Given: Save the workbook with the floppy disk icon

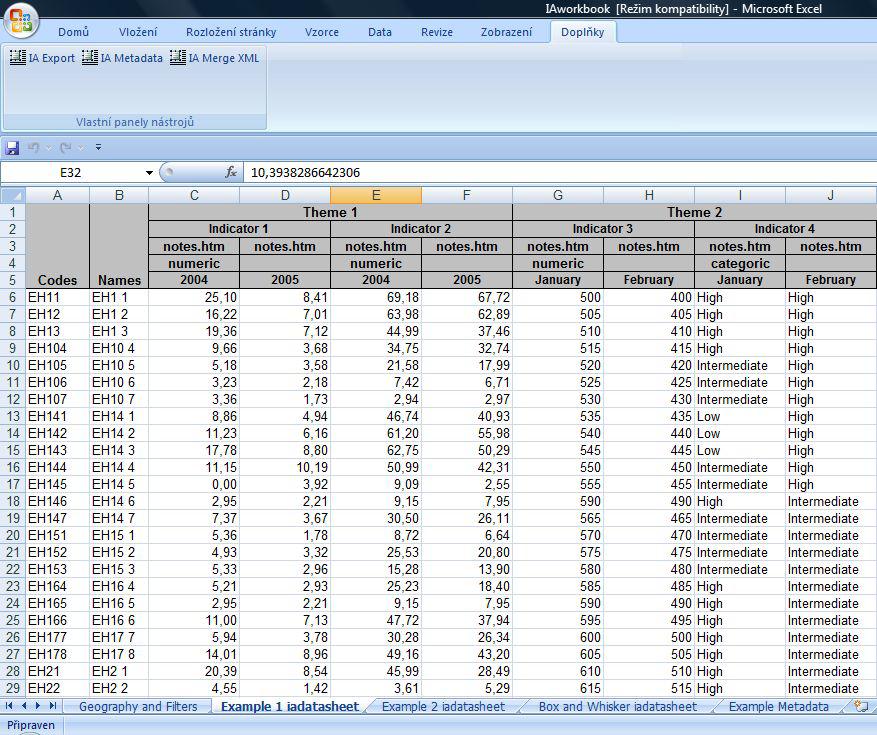Looking at the screenshot, I should click(x=12, y=148).
